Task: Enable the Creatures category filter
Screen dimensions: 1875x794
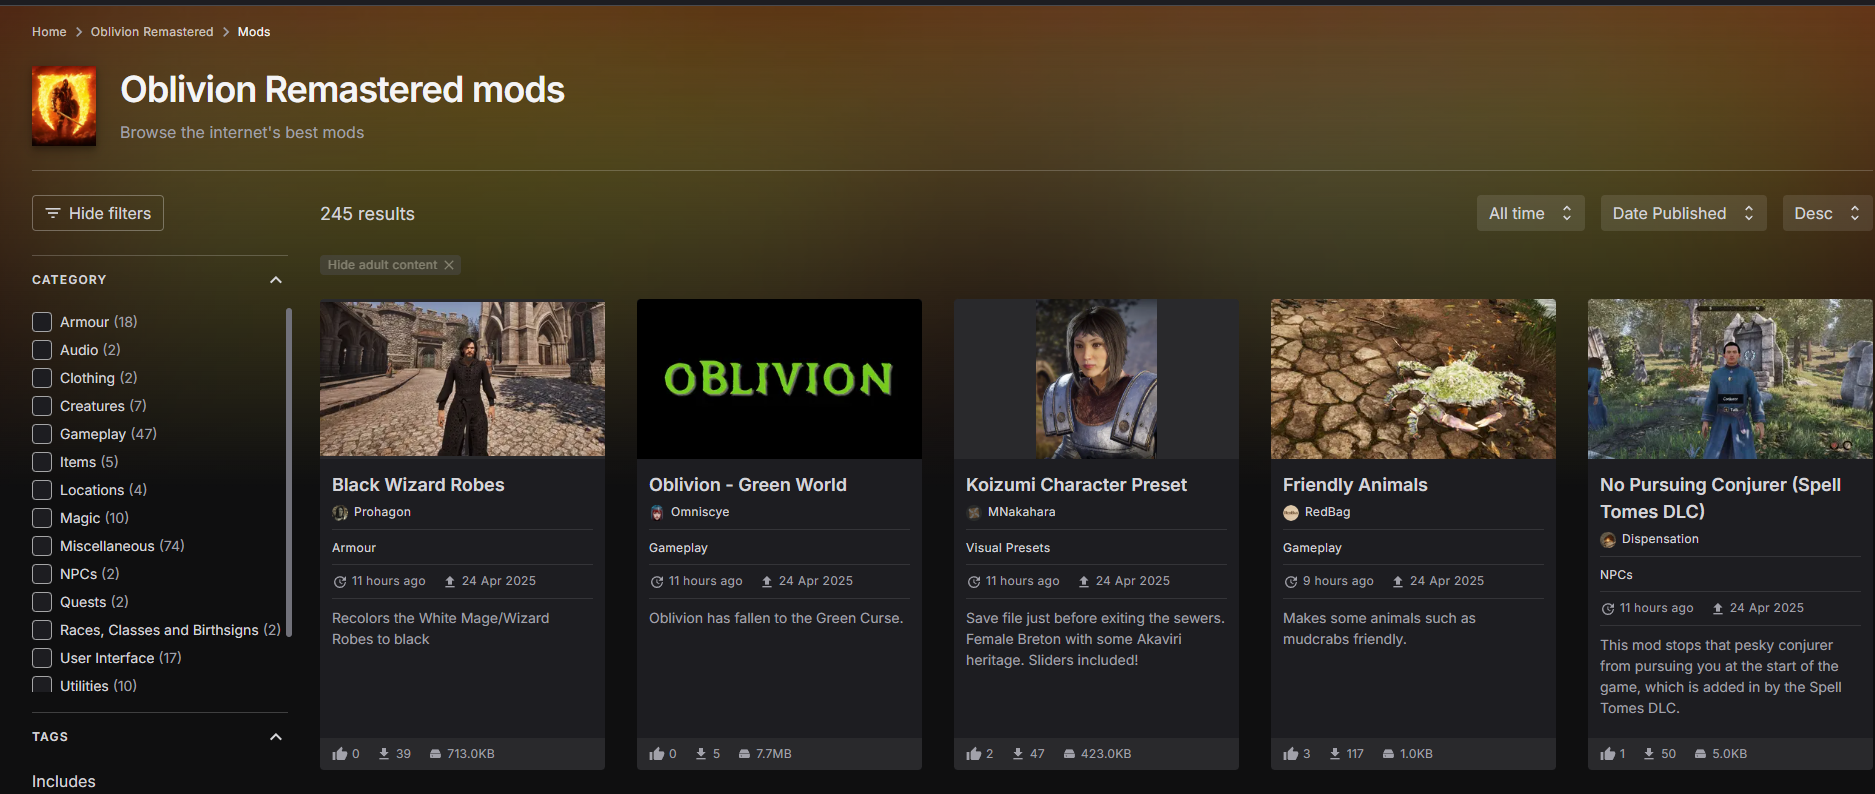Action: point(42,406)
